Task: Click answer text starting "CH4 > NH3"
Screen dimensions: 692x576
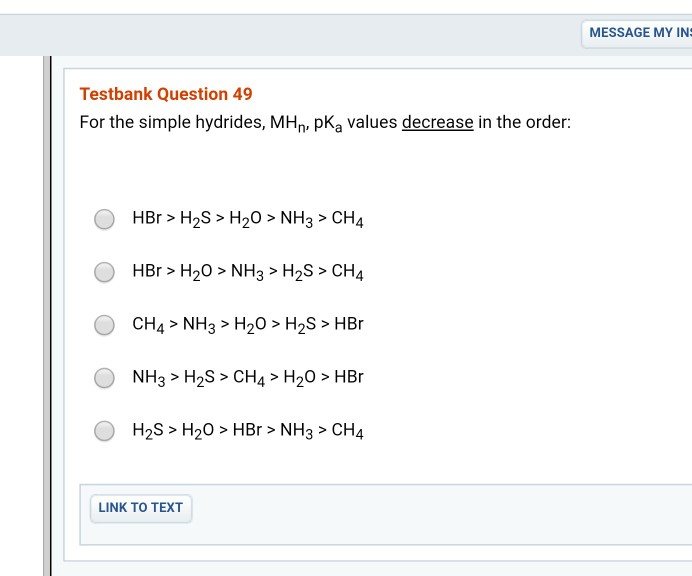Action: (247, 325)
